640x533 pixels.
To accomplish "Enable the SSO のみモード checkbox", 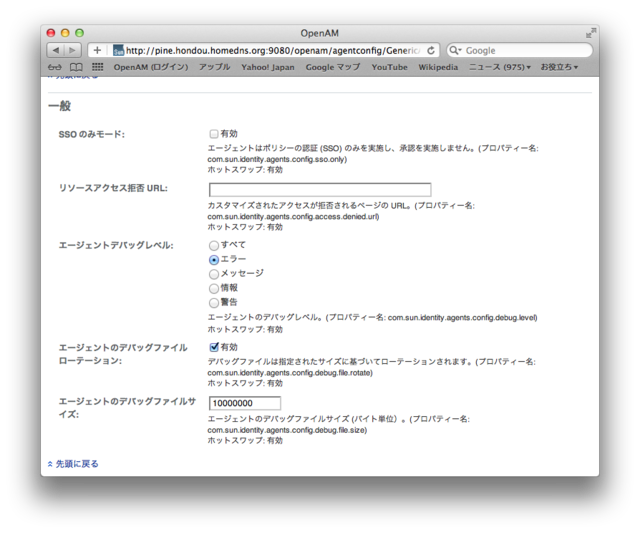I will tap(214, 133).
